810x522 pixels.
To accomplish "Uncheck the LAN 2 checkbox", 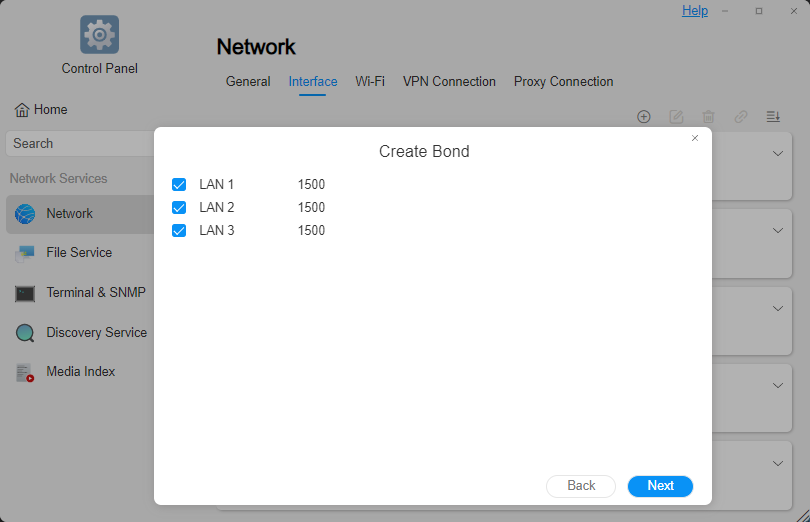I will click(179, 208).
